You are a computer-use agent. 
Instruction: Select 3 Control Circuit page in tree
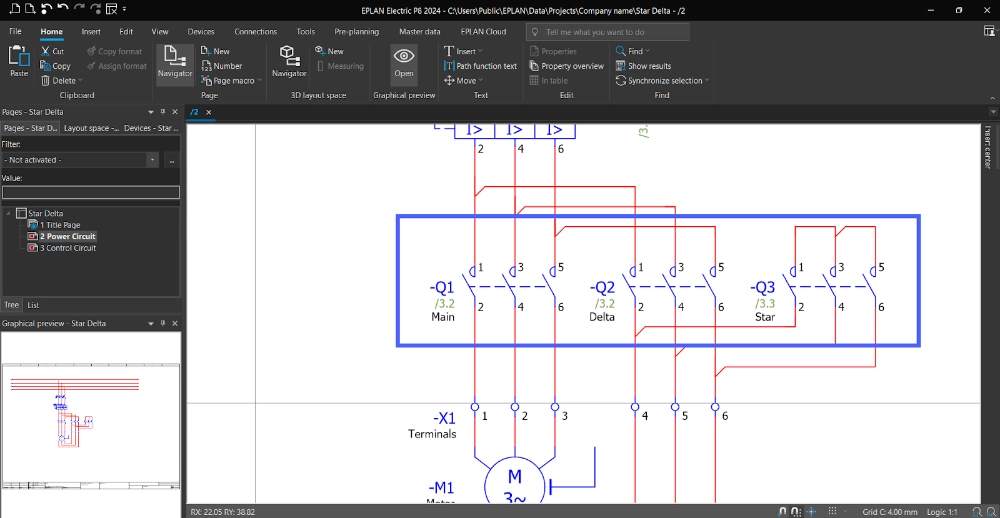pyautogui.click(x=68, y=248)
